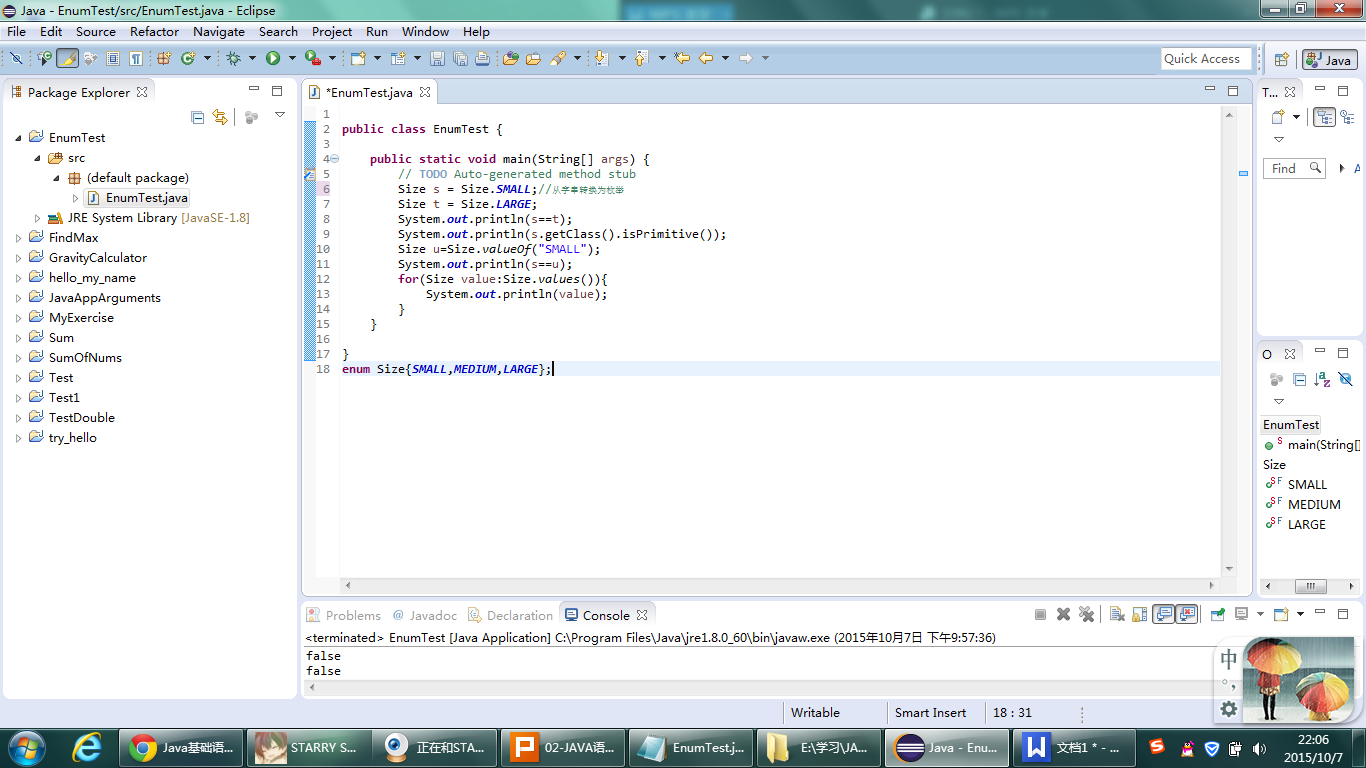Image resolution: width=1366 pixels, height=768 pixels.
Task: Click the Terminate (stop square) console button
Action: point(1040,614)
